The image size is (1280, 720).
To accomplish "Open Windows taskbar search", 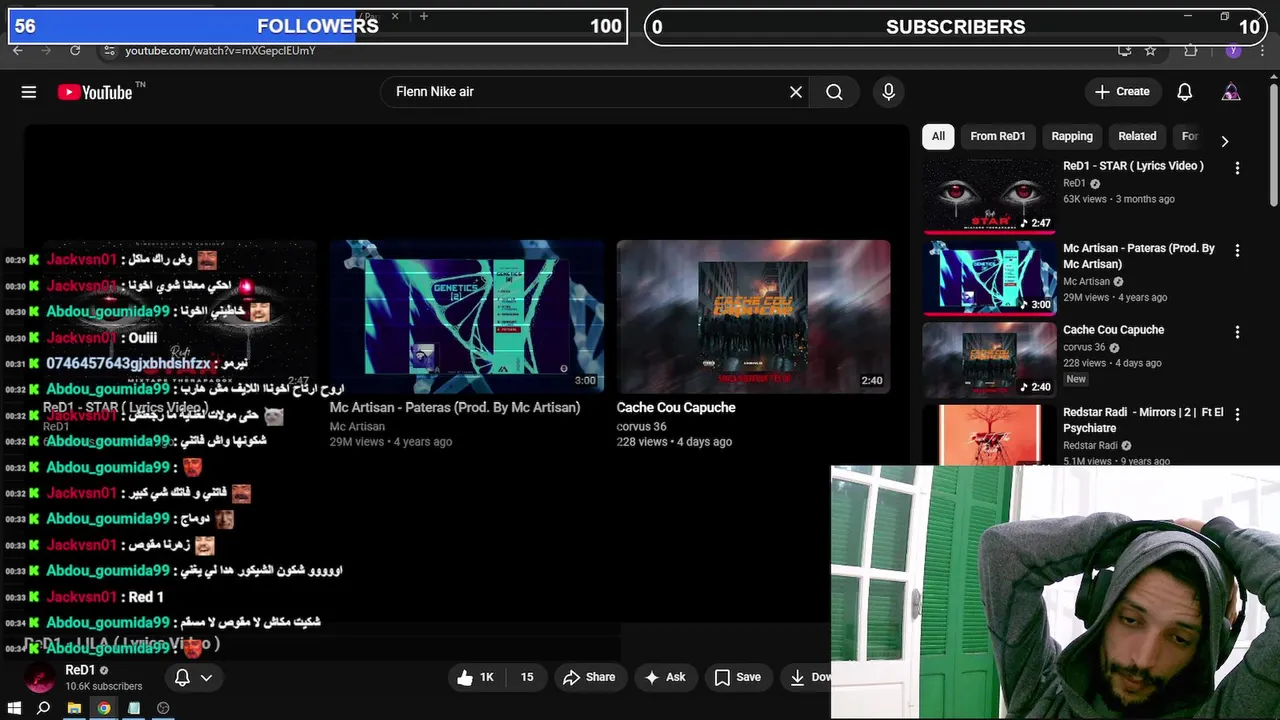I will pyautogui.click(x=43, y=708).
